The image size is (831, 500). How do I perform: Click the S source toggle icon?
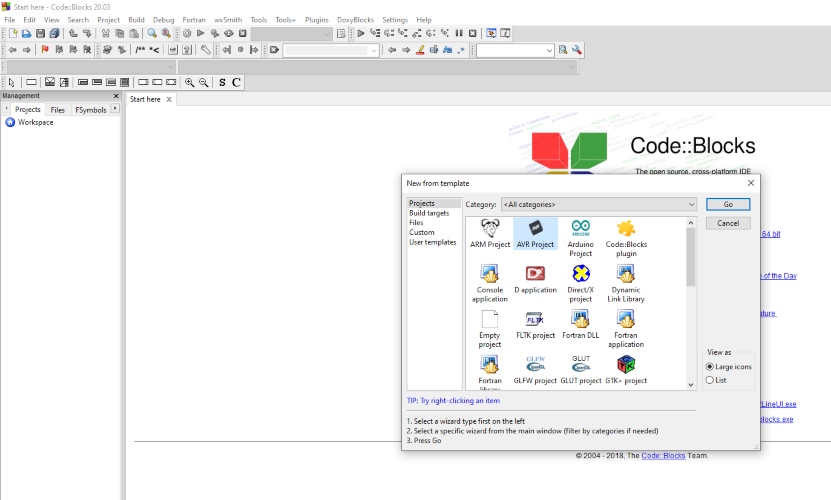(x=222, y=82)
